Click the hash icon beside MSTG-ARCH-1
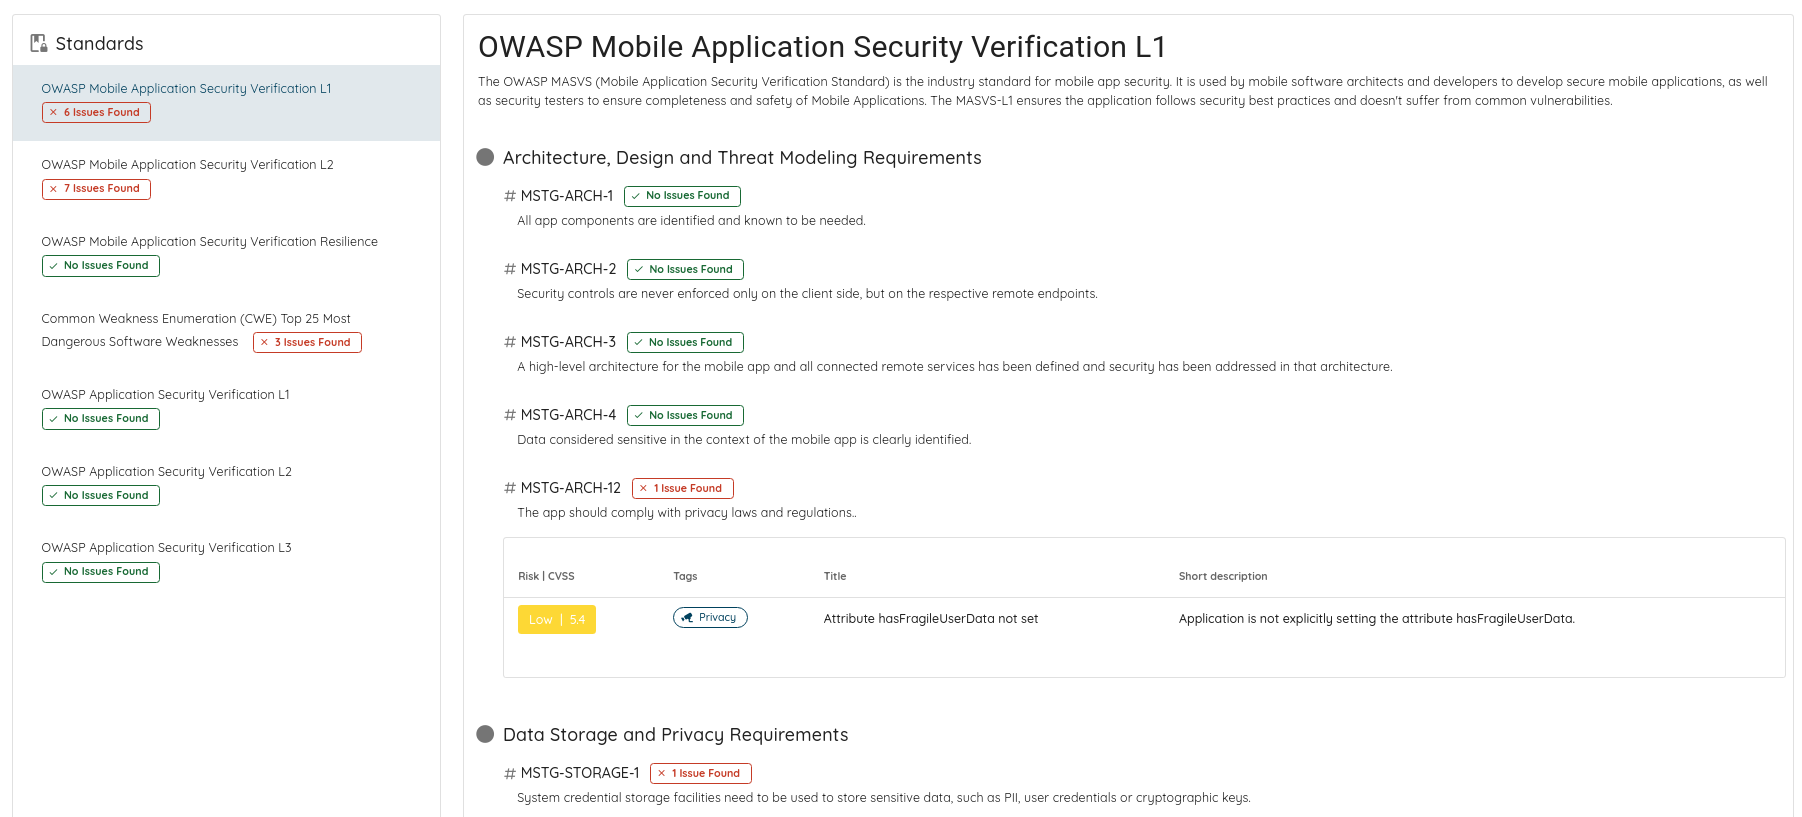 [510, 196]
